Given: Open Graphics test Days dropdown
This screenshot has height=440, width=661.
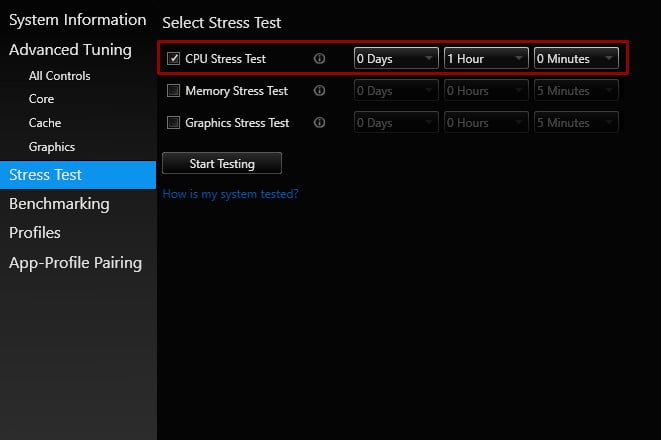Looking at the screenshot, I should tap(396, 122).
